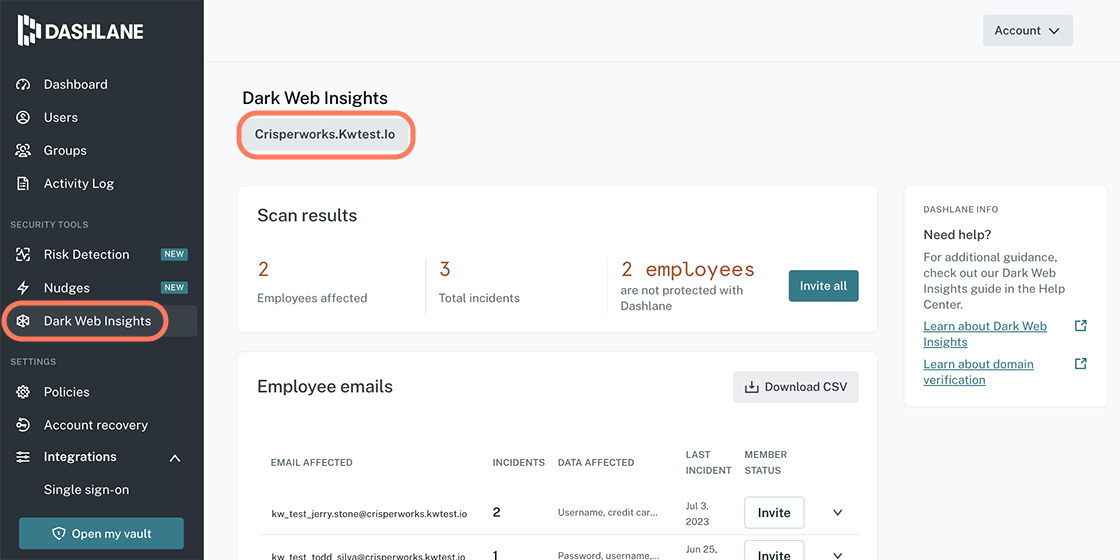Click the Nudges lightning bolt icon
The width and height of the screenshot is (1120, 560).
coord(24,288)
